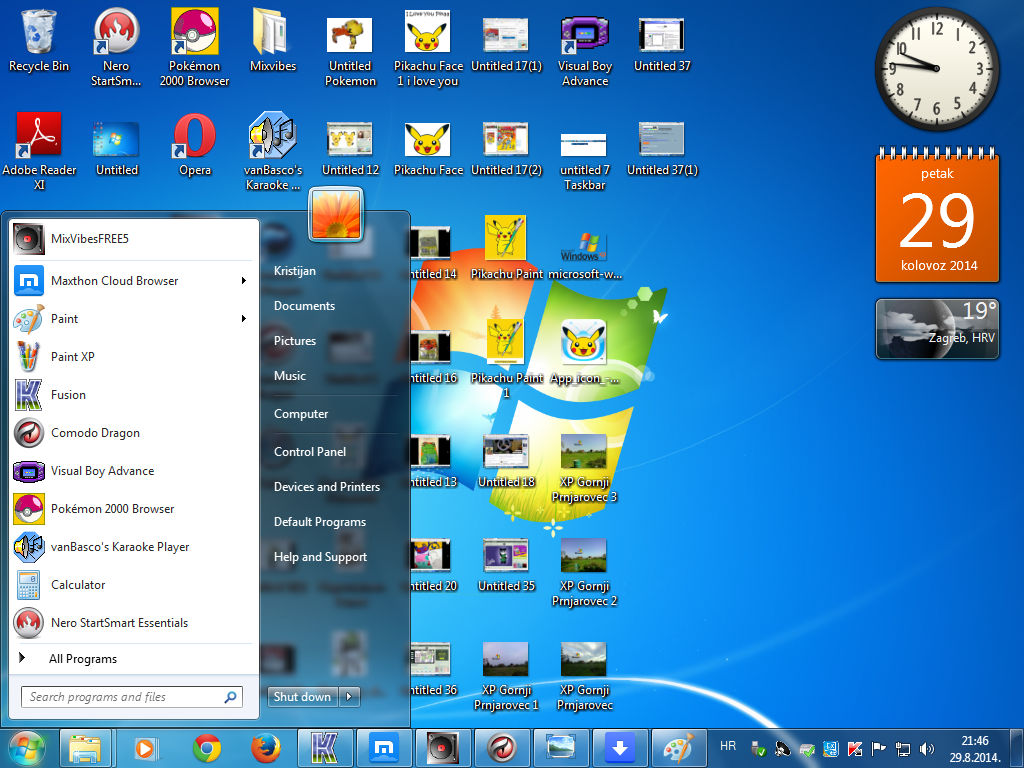Launch Fusion from the Start menu
This screenshot has height=768, width=1024.
133,394
